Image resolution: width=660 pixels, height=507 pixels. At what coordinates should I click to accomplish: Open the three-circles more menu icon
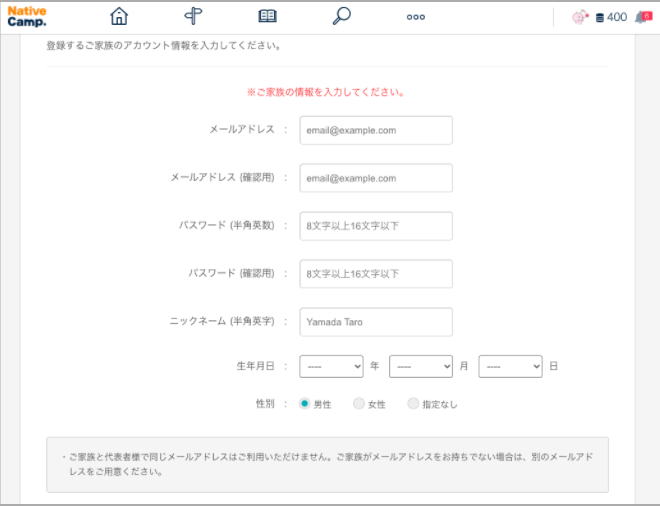pos(415,17)
